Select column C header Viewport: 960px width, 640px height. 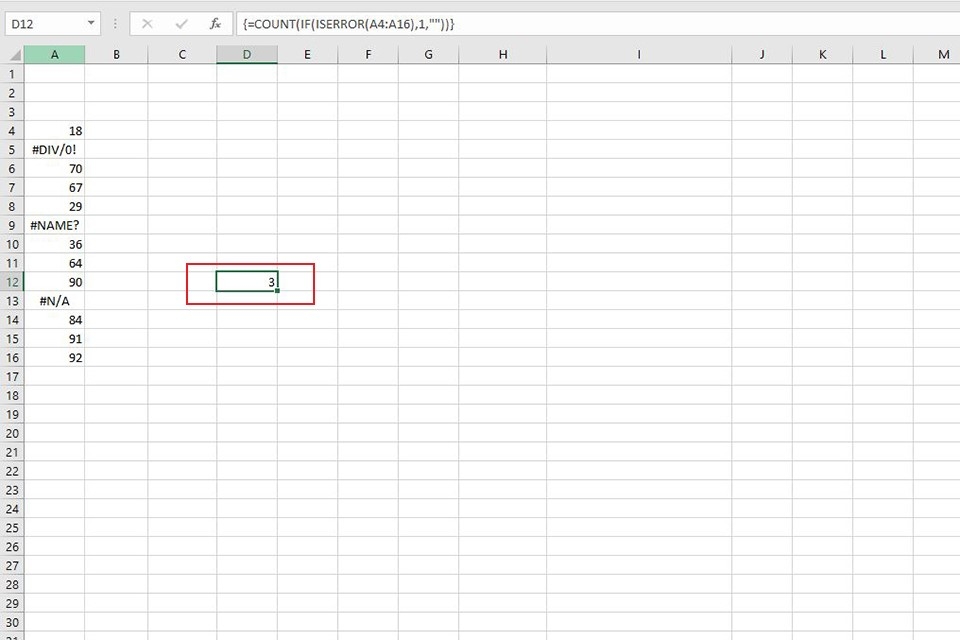[x=182, y=55]
